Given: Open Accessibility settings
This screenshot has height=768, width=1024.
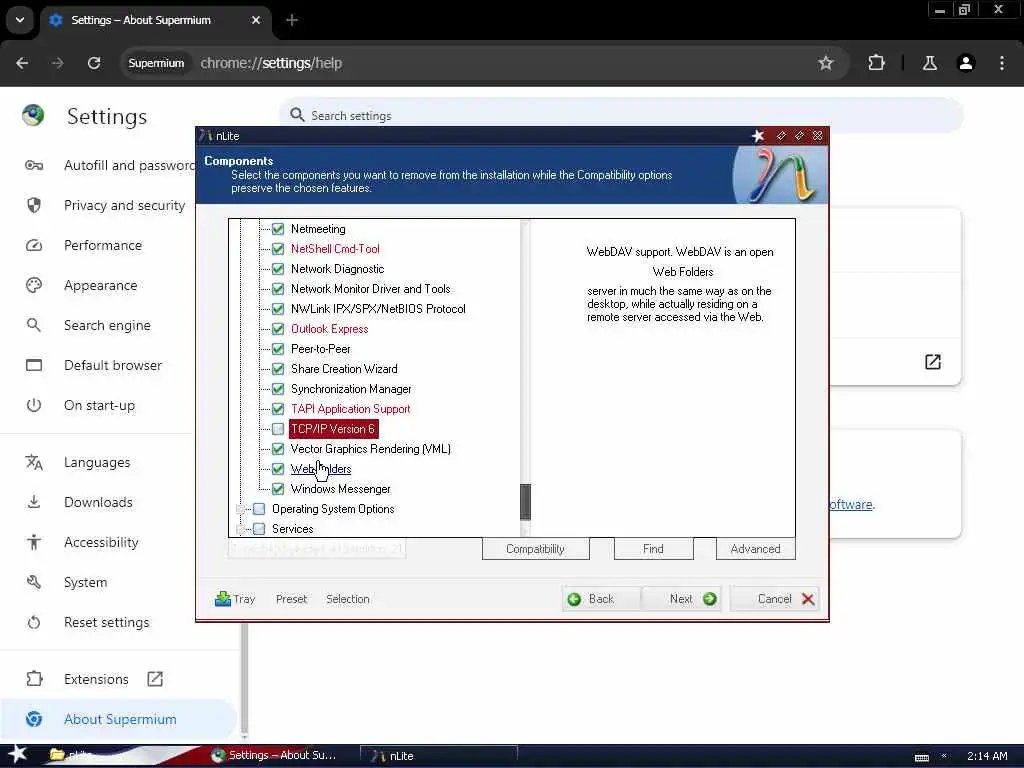Looking at the screenshot, I should (x=101, y=542).
